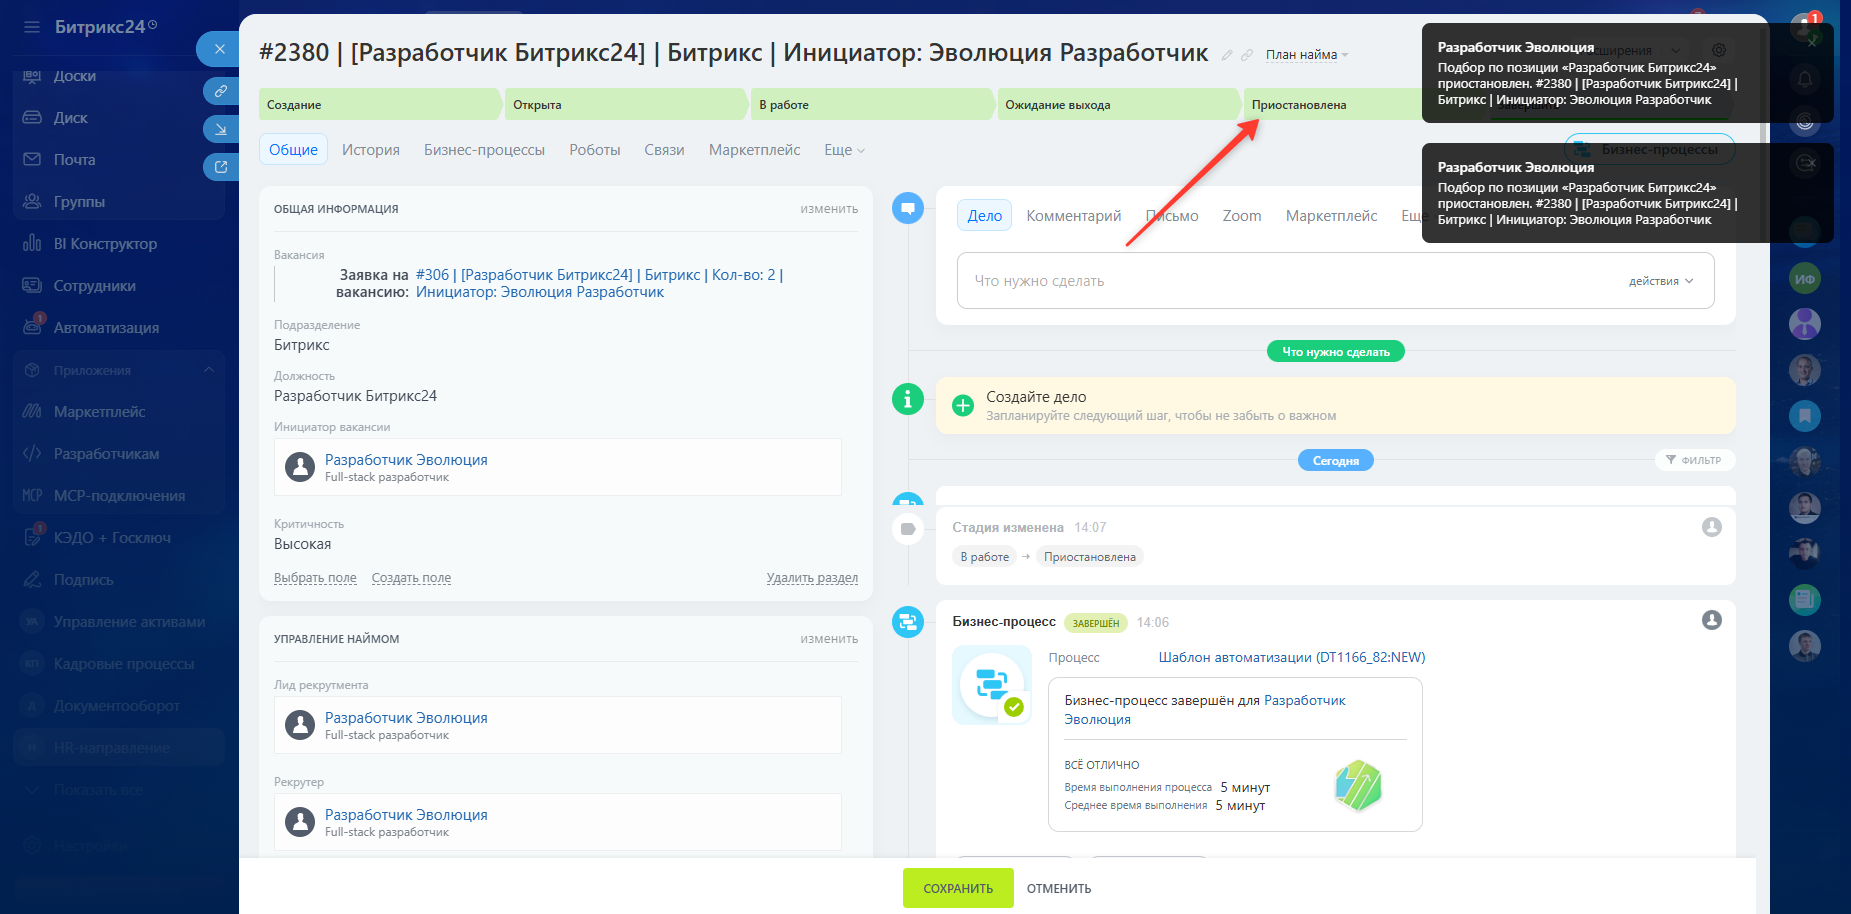Open the Бизнес-процессы tab
The height and width of the screenshot is (914, 1851).
[x=484, y=150]
